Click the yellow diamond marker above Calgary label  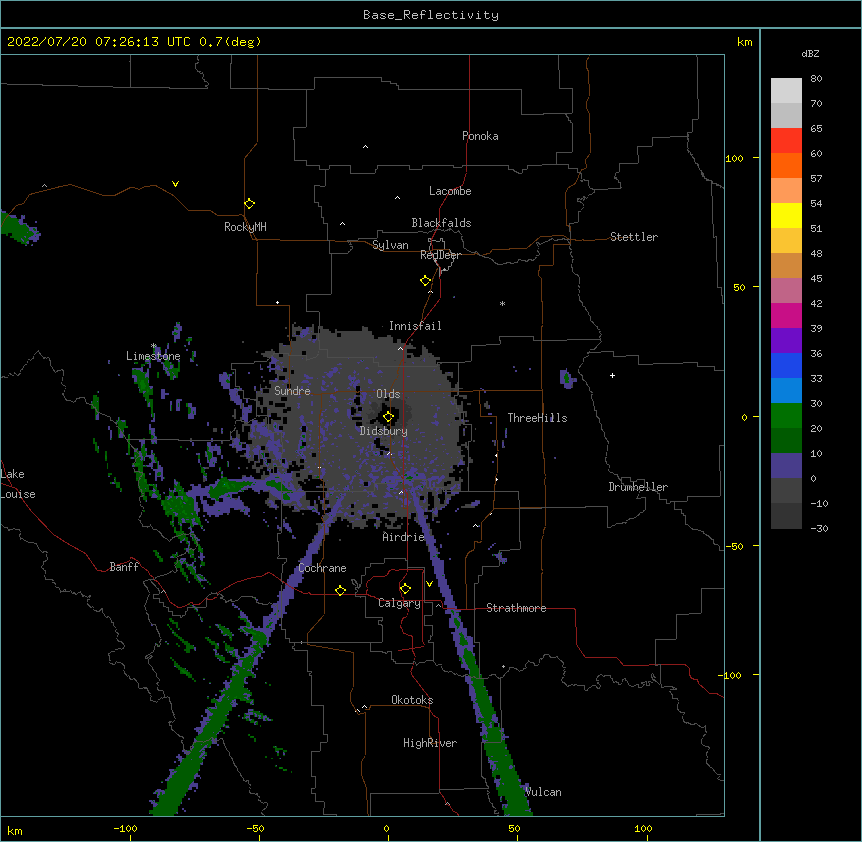pos(405,589)
